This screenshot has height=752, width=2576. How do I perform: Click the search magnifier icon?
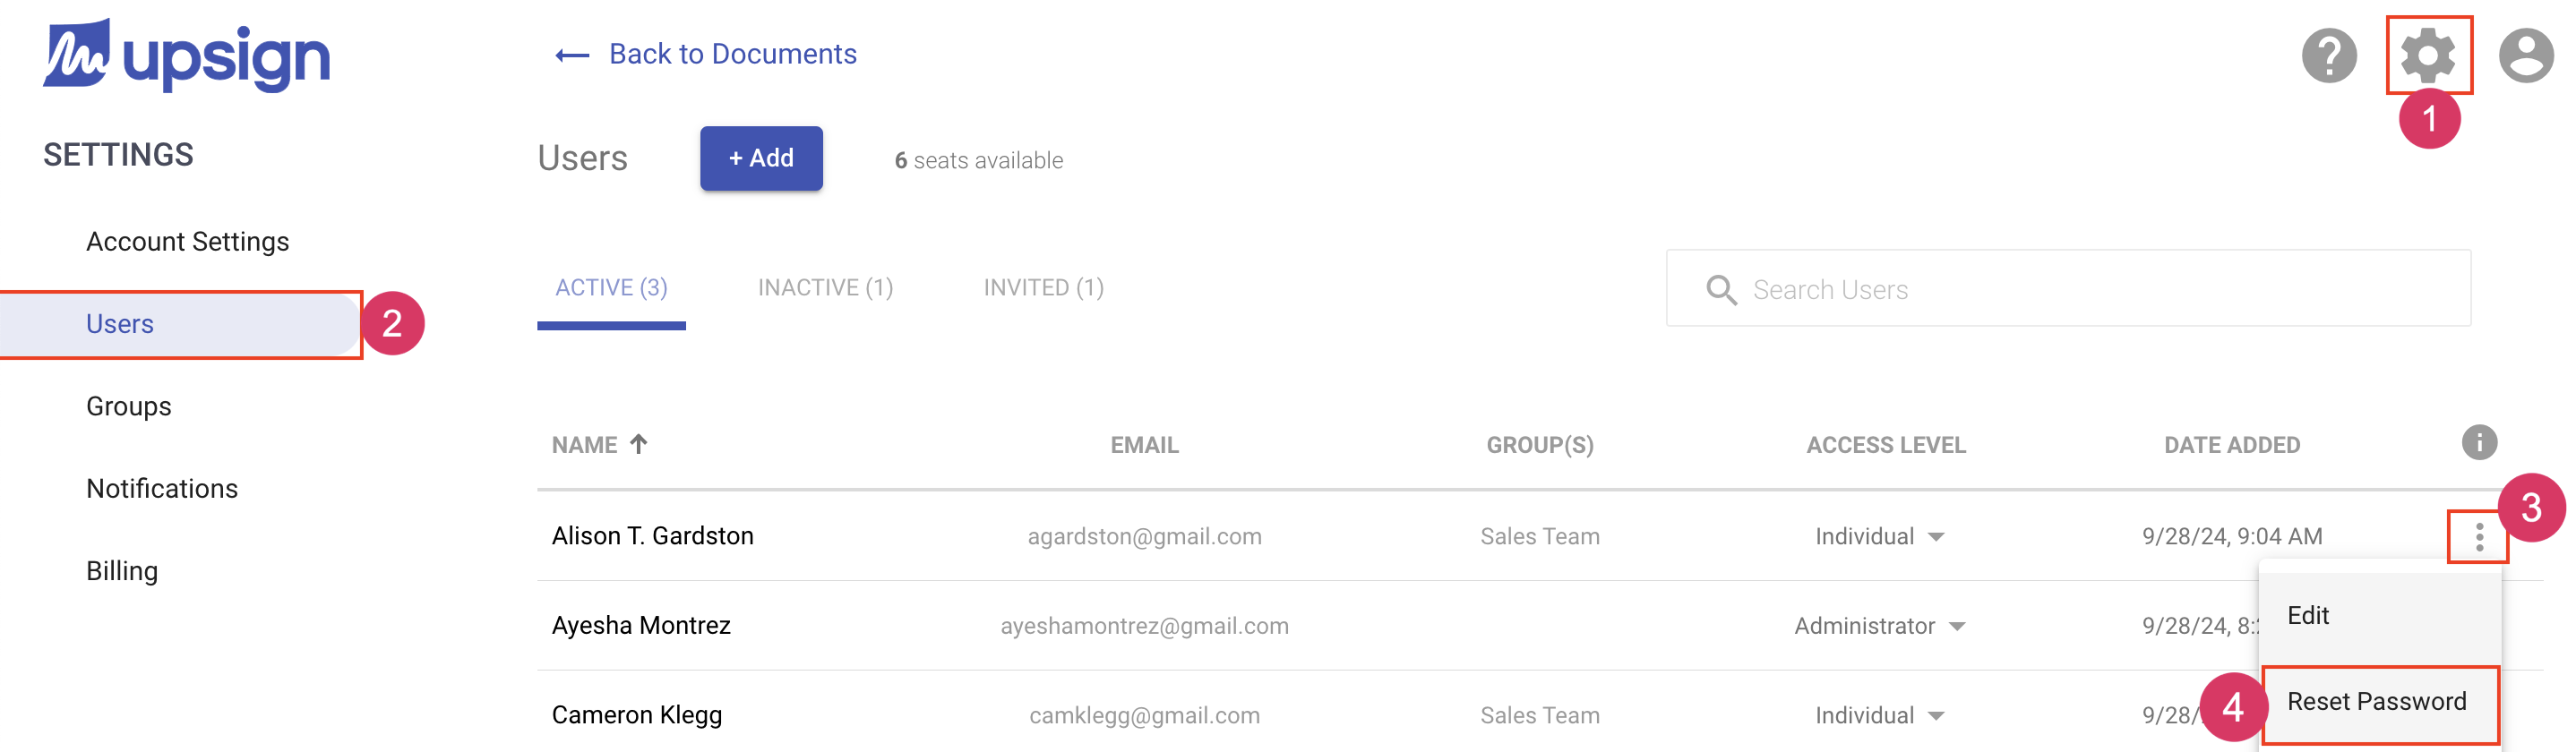(1720, 290)
